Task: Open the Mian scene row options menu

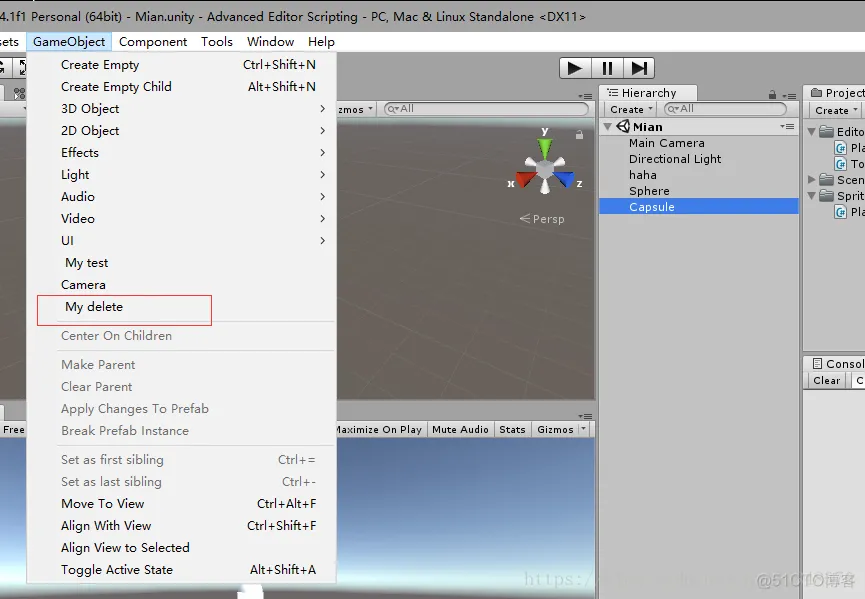Action: [x=788, y=126]
